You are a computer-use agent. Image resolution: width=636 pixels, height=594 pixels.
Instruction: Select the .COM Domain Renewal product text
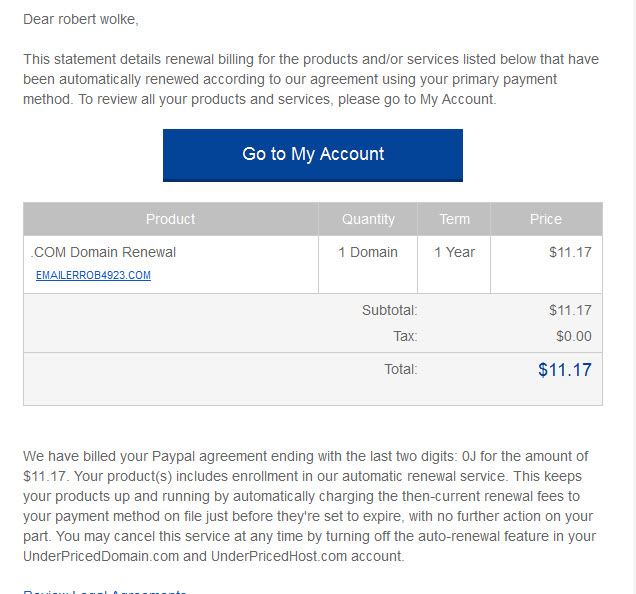coord(103,252)
